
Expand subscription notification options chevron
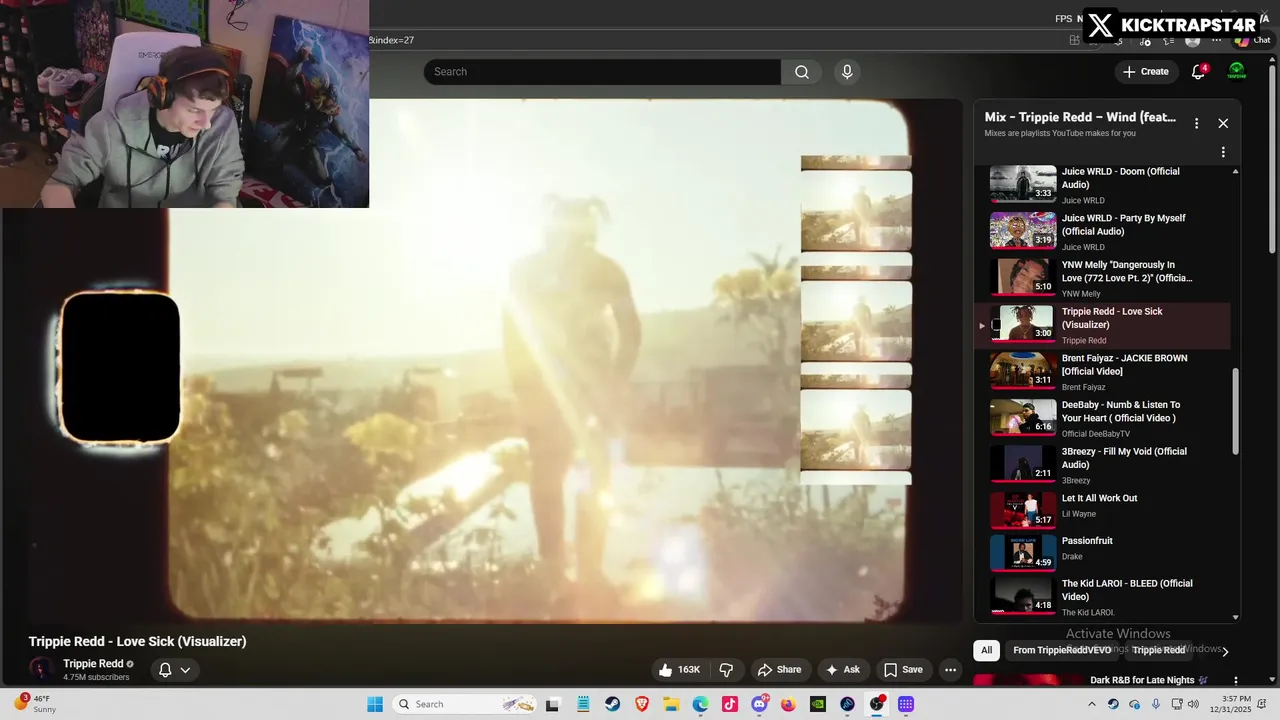(185, 670)
